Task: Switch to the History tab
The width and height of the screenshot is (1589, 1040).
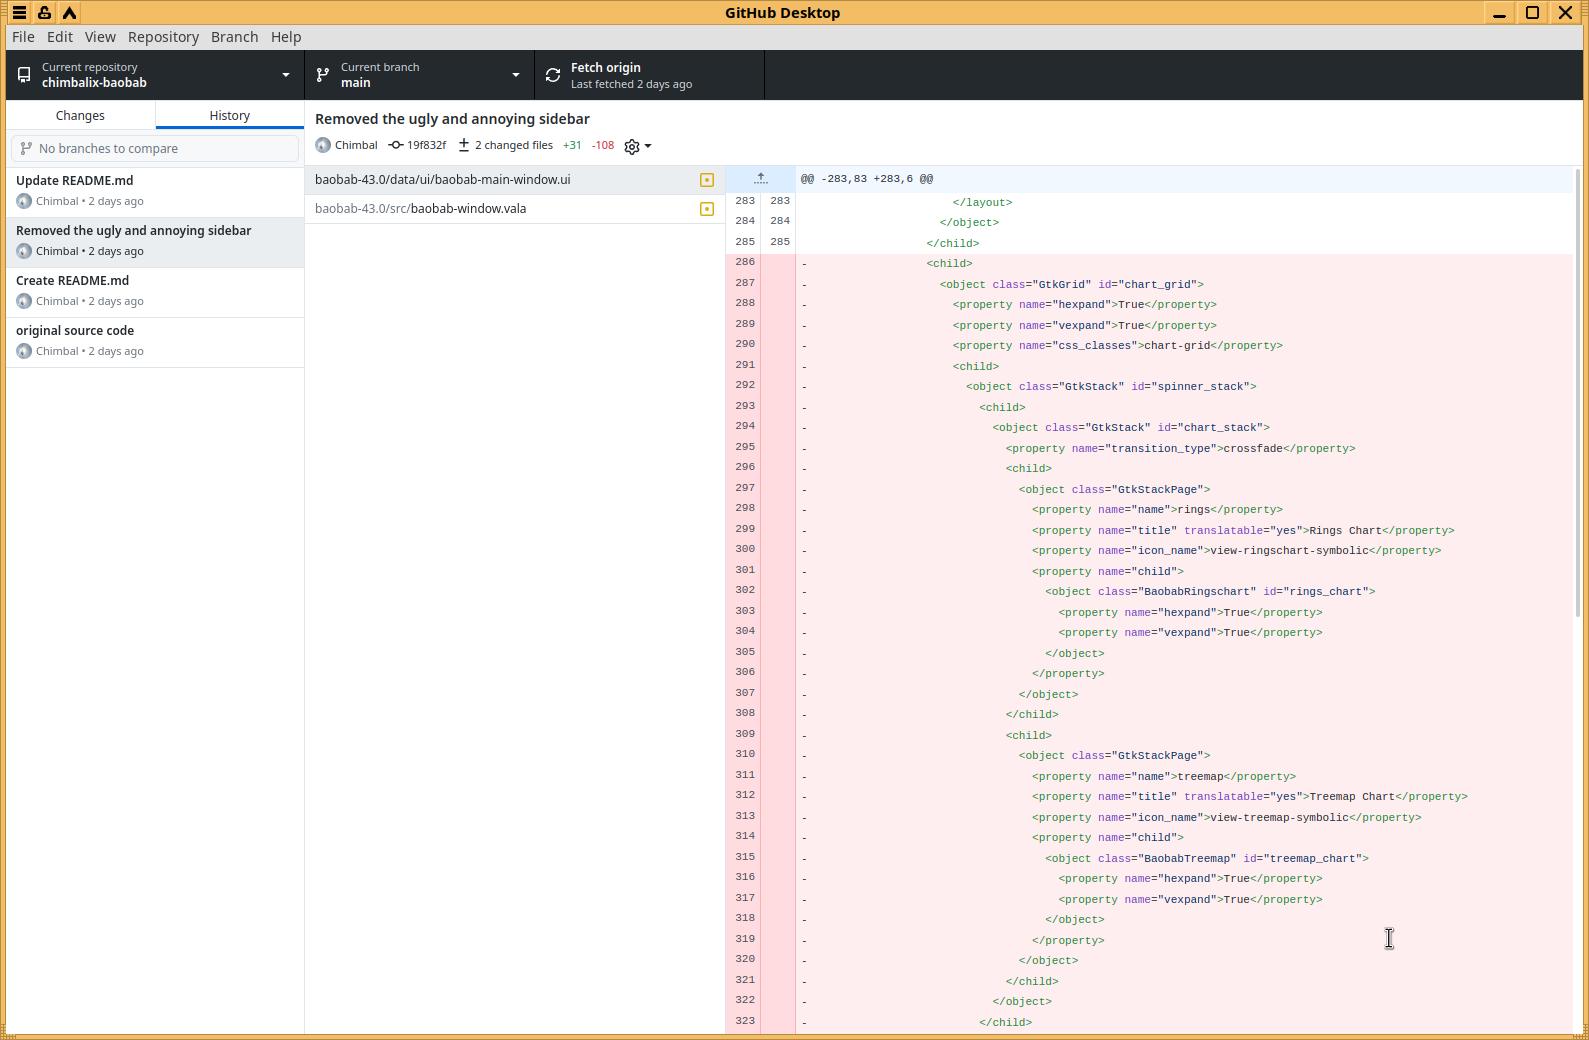Action: pos(229,115)
